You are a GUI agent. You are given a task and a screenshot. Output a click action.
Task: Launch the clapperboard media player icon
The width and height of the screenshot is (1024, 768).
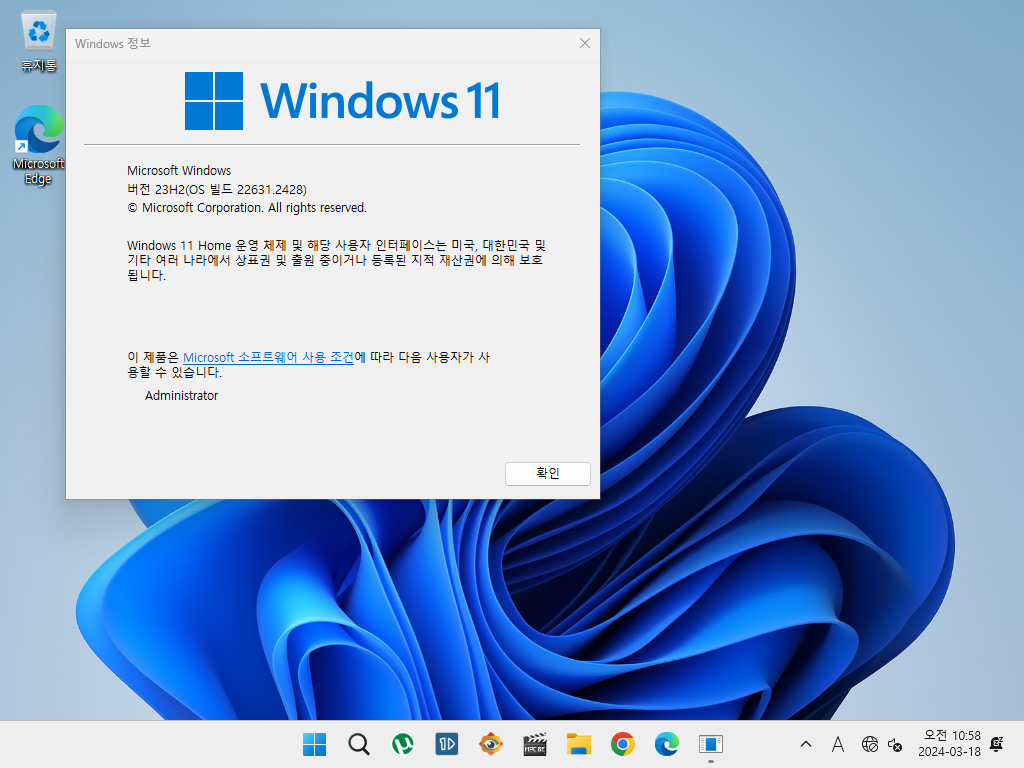(535, 744)
